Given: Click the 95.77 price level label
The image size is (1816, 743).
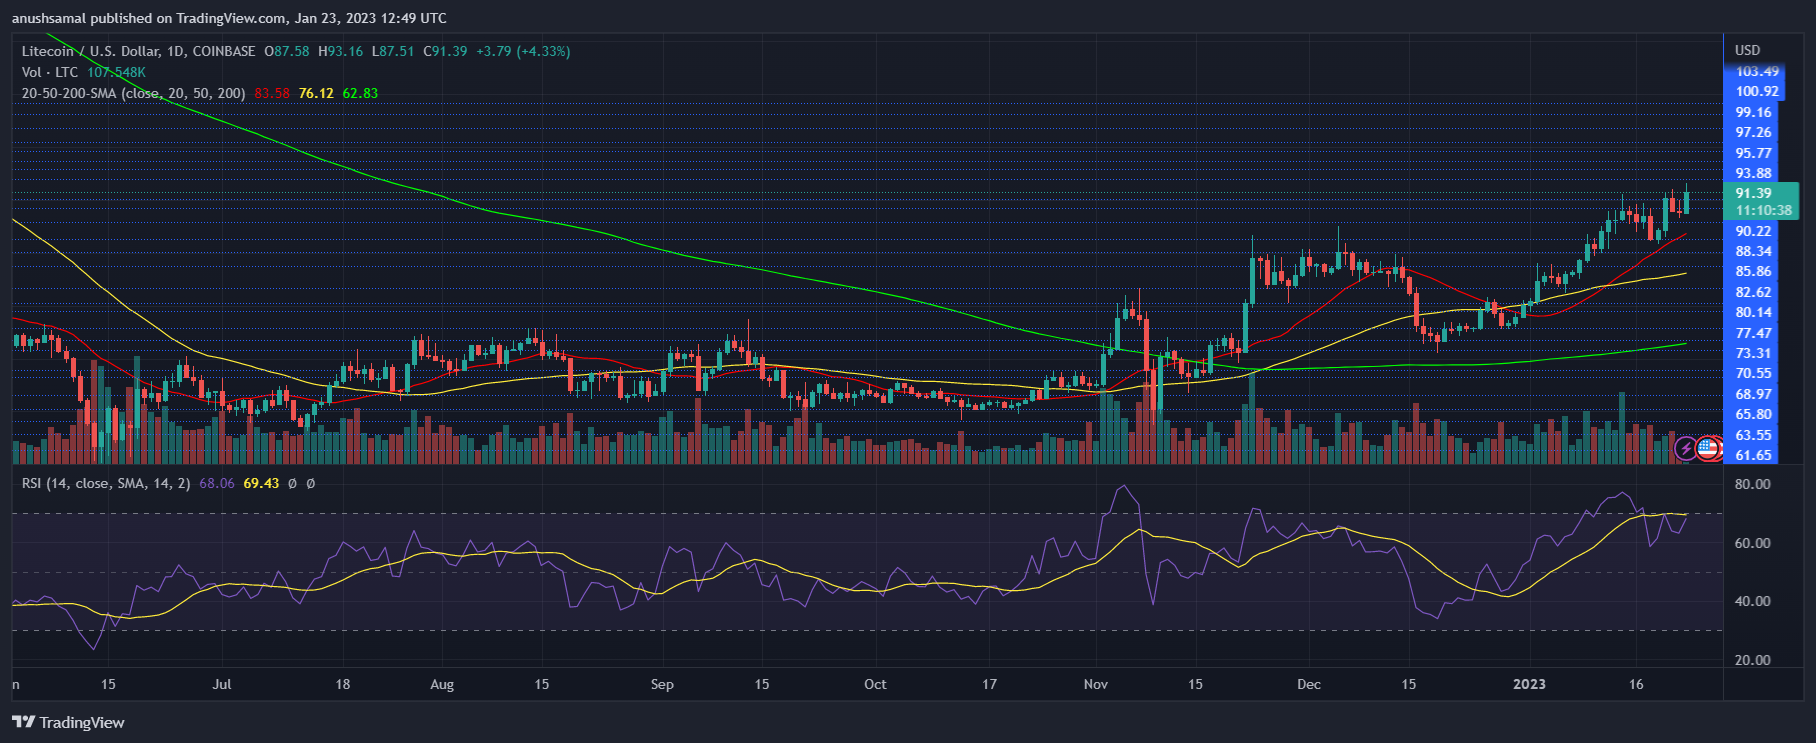Looking at the screenshot, I should pos(1753,153).
